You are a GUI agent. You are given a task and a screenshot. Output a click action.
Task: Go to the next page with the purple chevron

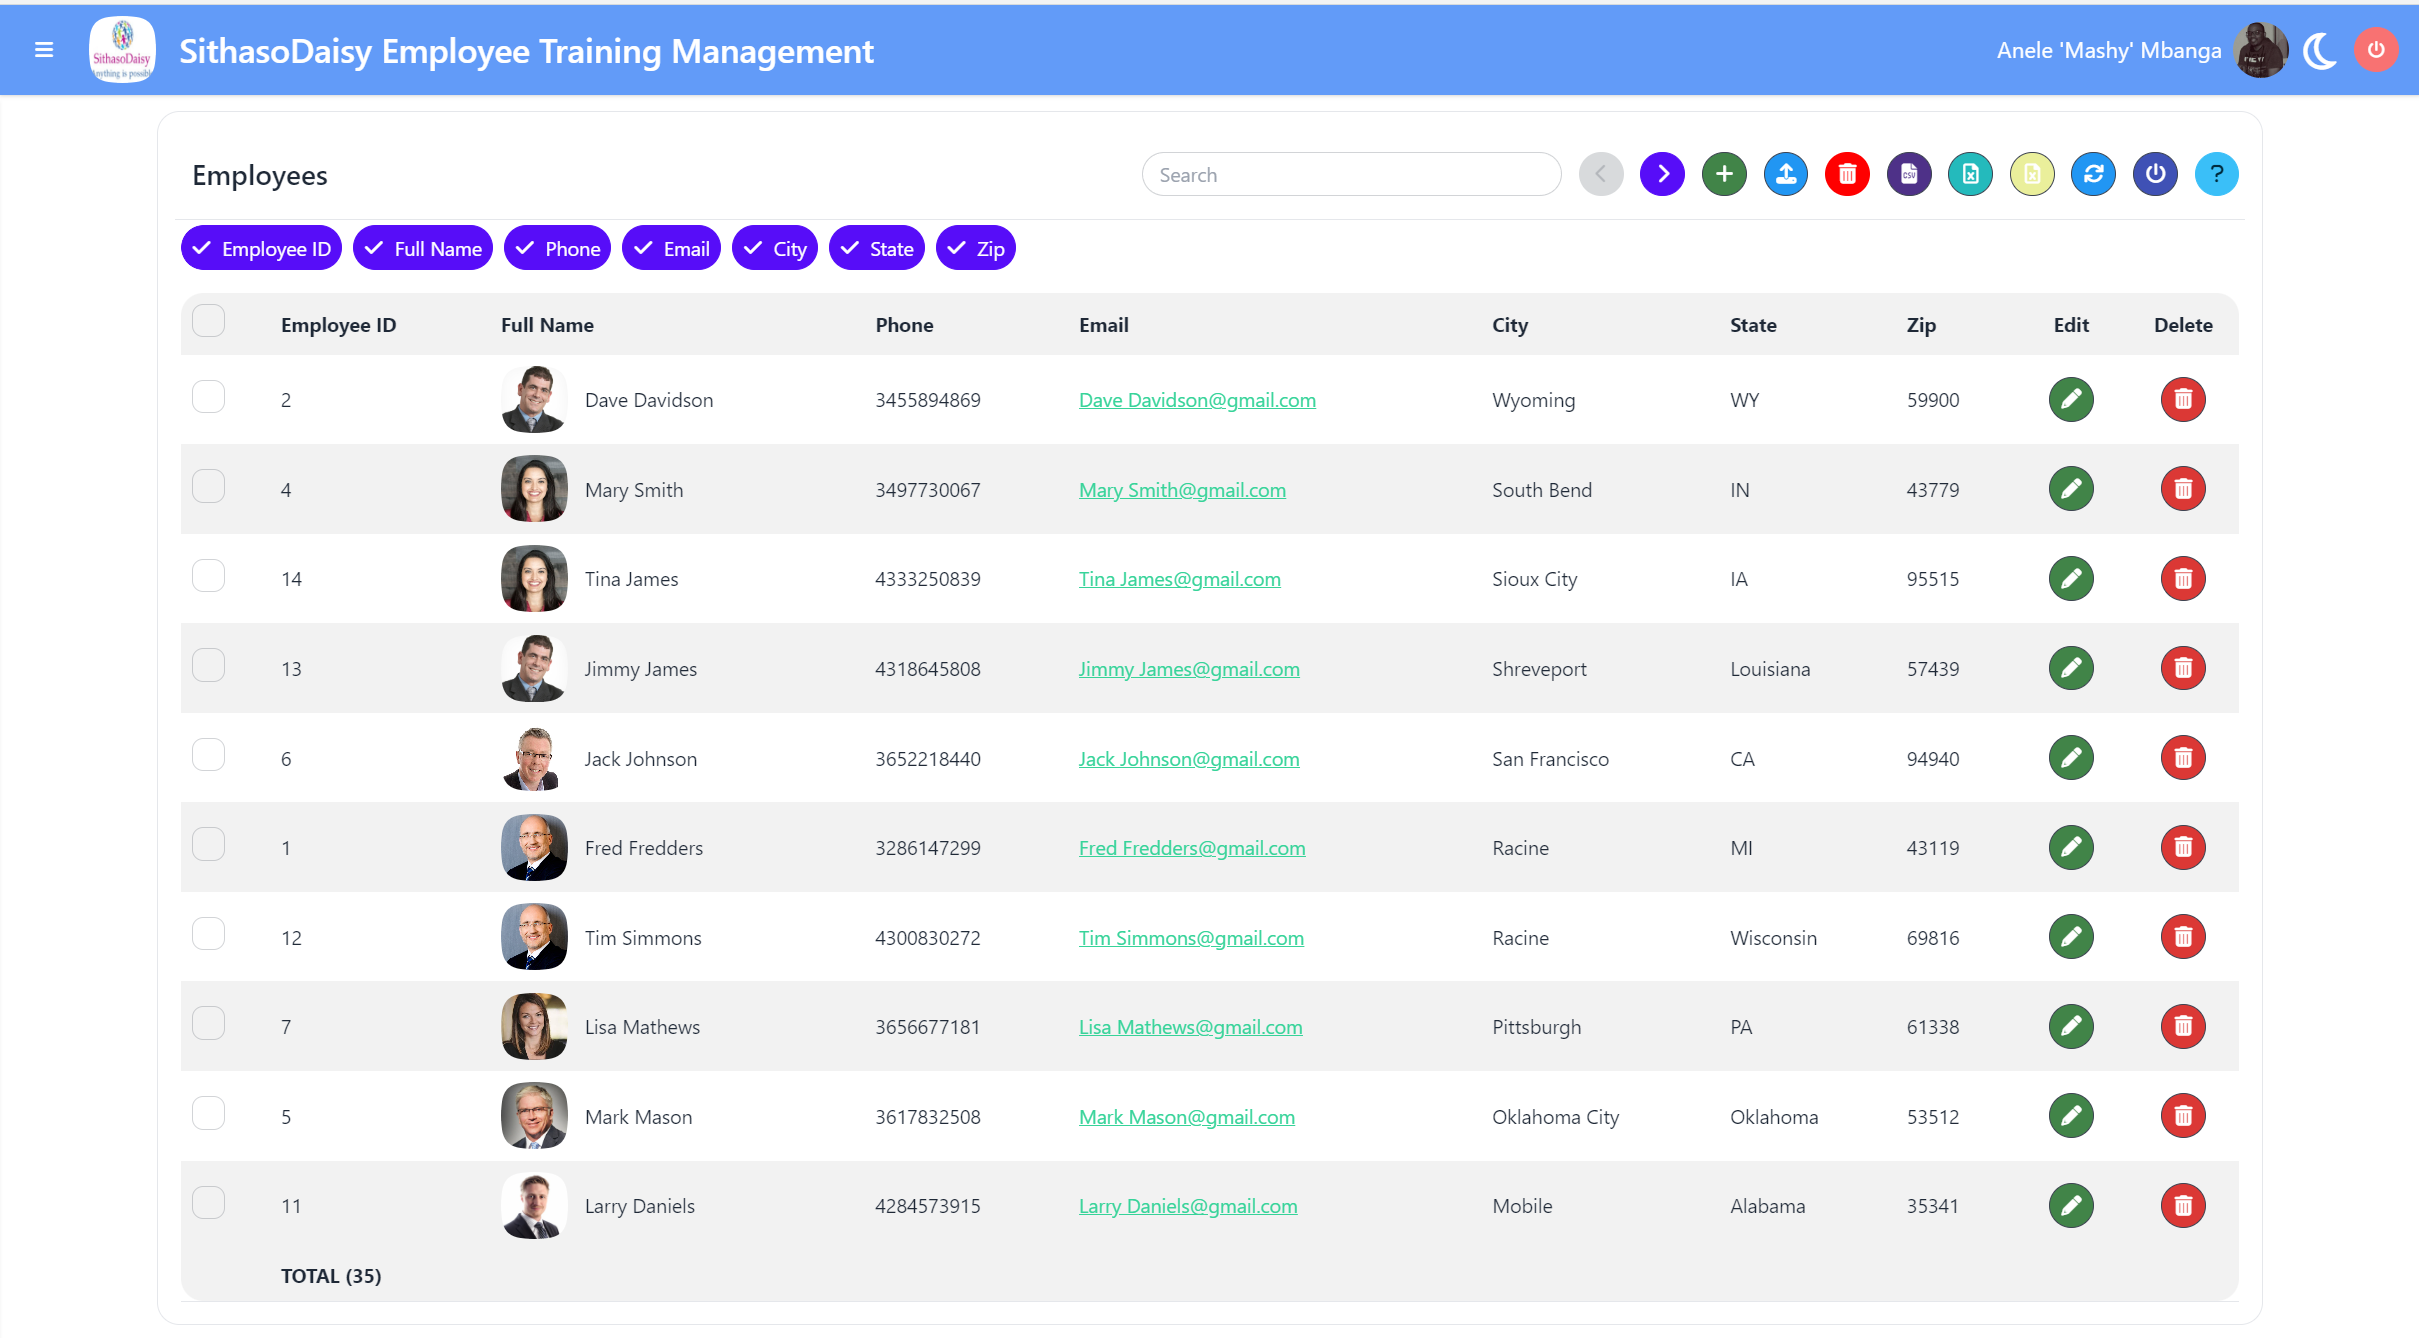[1662, 174]
